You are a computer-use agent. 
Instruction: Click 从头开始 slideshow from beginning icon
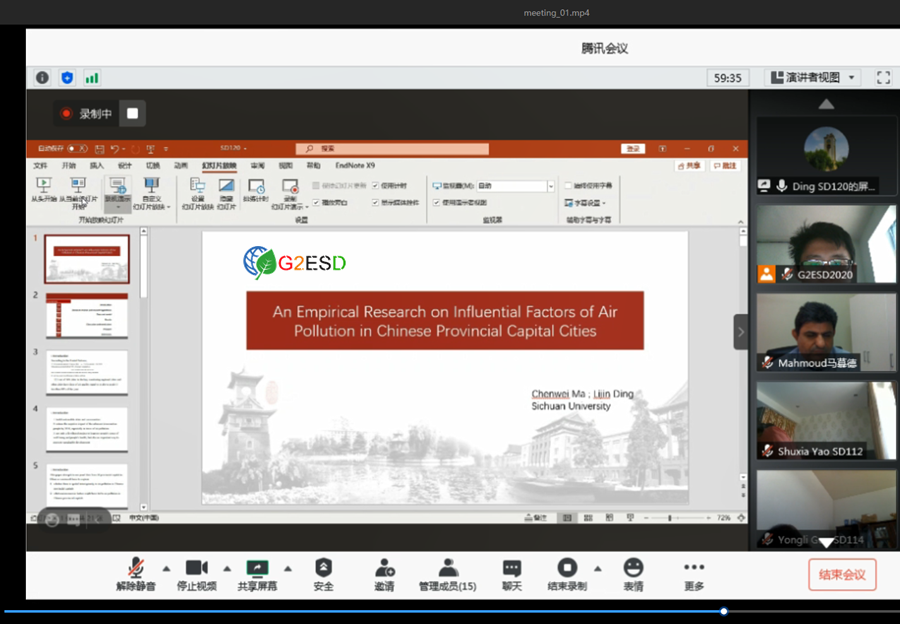tap(44, 185)
